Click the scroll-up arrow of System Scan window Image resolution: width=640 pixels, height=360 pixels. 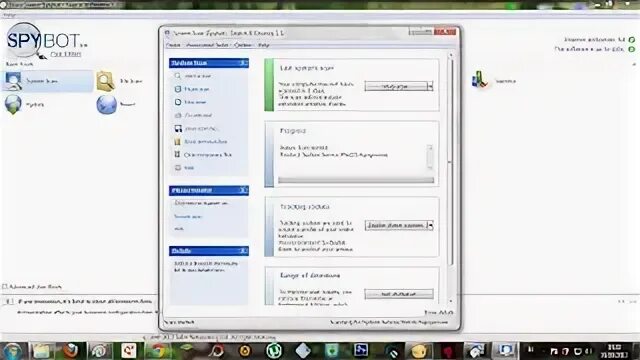[451, 54]
